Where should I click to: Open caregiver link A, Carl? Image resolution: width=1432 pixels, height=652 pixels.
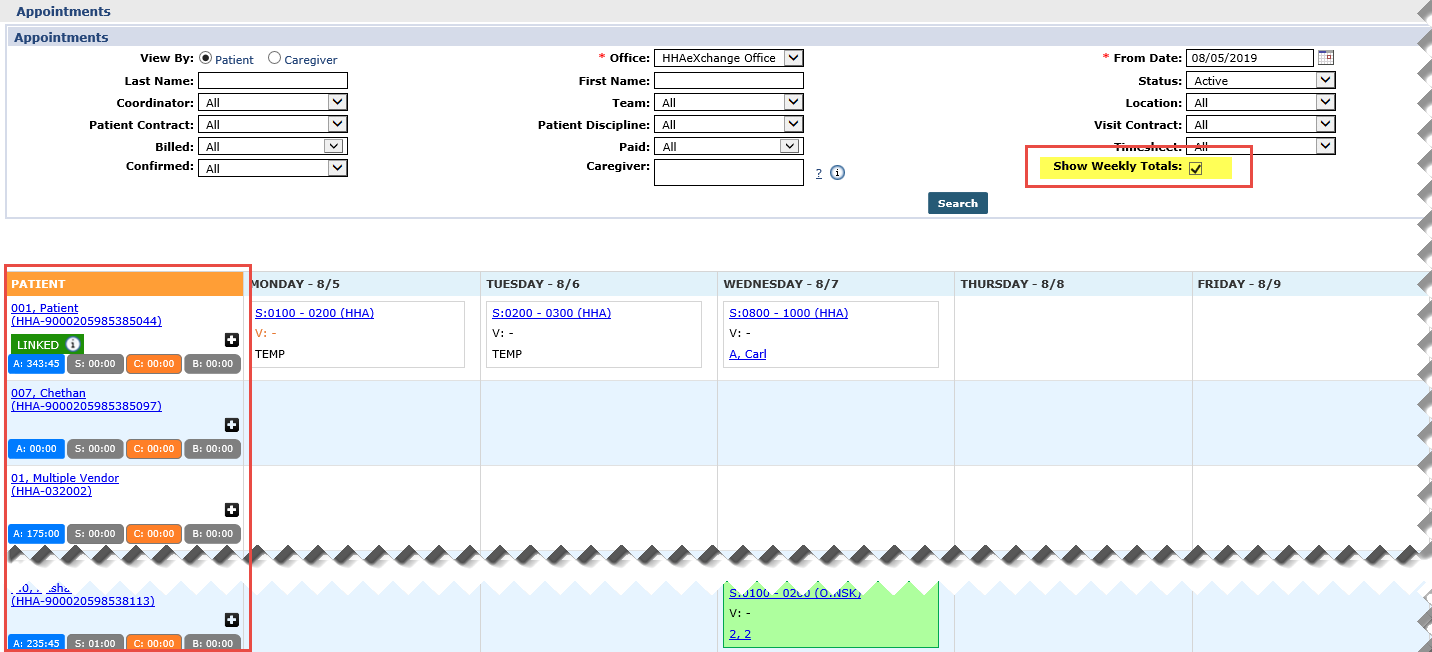[x=748, y=354]
